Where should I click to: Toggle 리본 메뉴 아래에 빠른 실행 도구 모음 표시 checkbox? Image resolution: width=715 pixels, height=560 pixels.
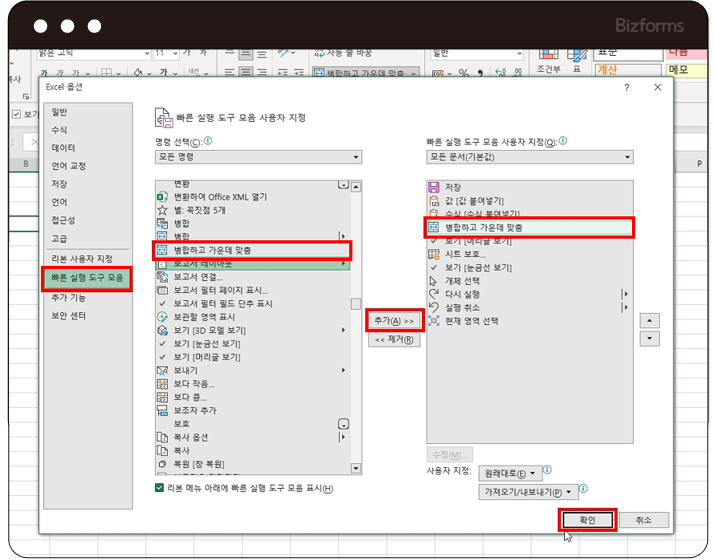159,488
